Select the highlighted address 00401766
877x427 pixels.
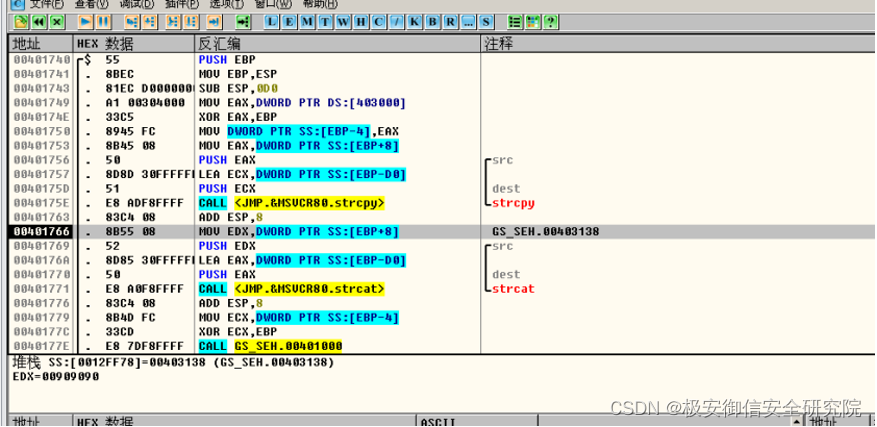click(x=41, y=231)
